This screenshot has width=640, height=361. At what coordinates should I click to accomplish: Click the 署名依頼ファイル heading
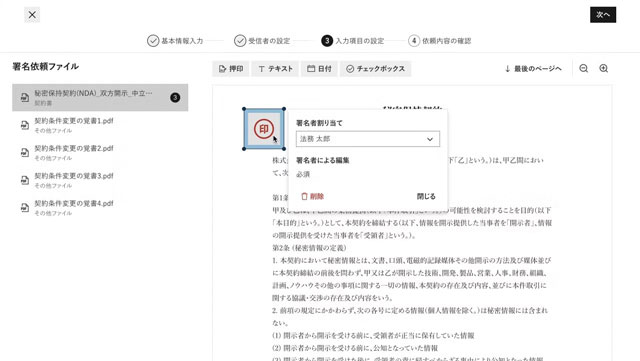click(46, 67)
